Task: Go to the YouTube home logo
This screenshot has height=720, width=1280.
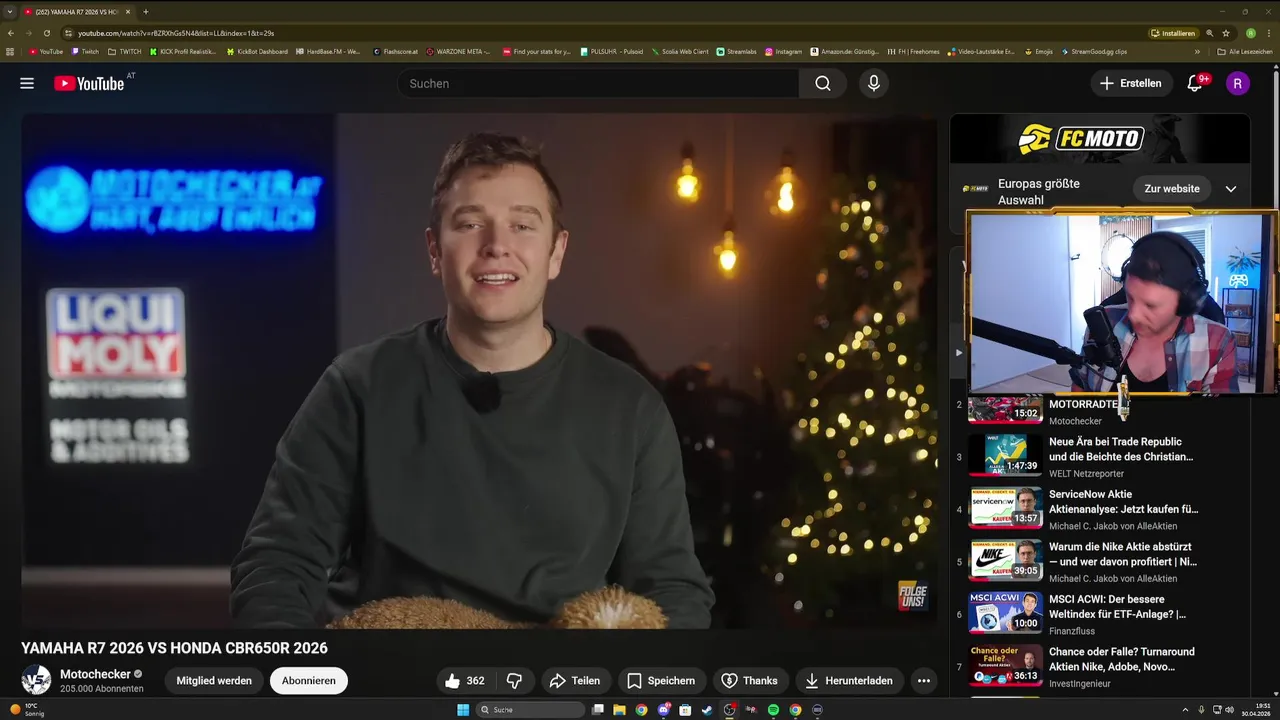Action: click(89, 83)
